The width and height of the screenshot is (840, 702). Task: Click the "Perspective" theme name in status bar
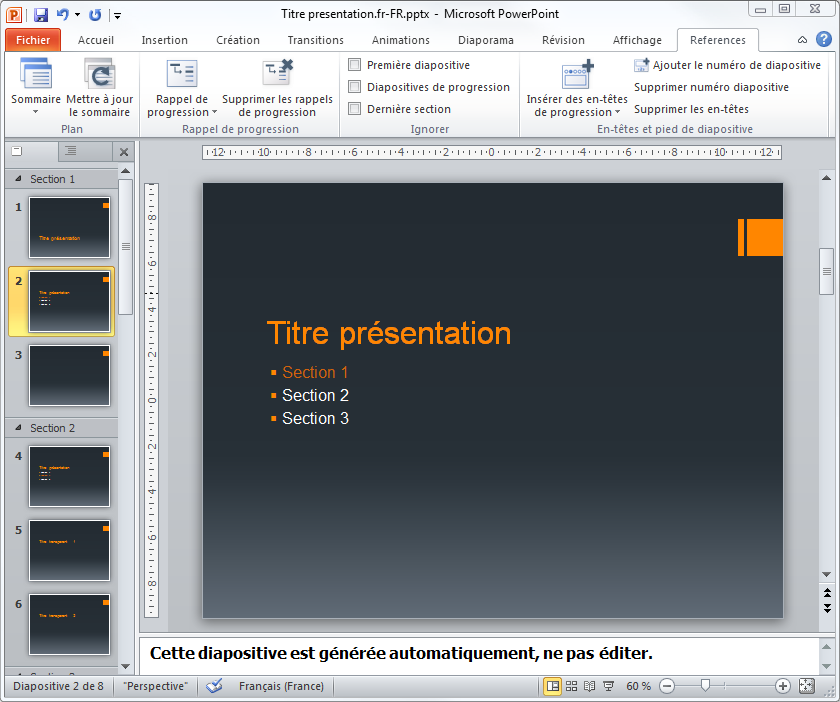click(155, 686)
